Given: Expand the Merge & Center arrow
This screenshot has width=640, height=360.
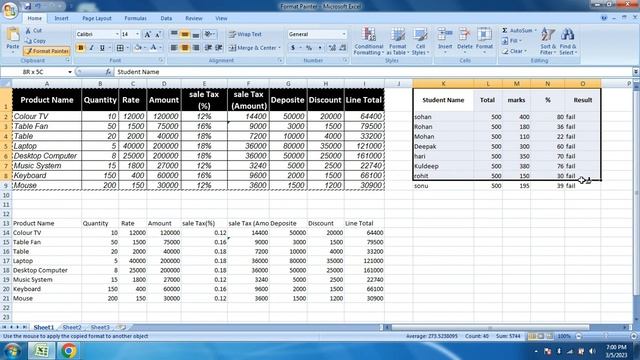Looking at the screenshot, I should coord(280,48).
